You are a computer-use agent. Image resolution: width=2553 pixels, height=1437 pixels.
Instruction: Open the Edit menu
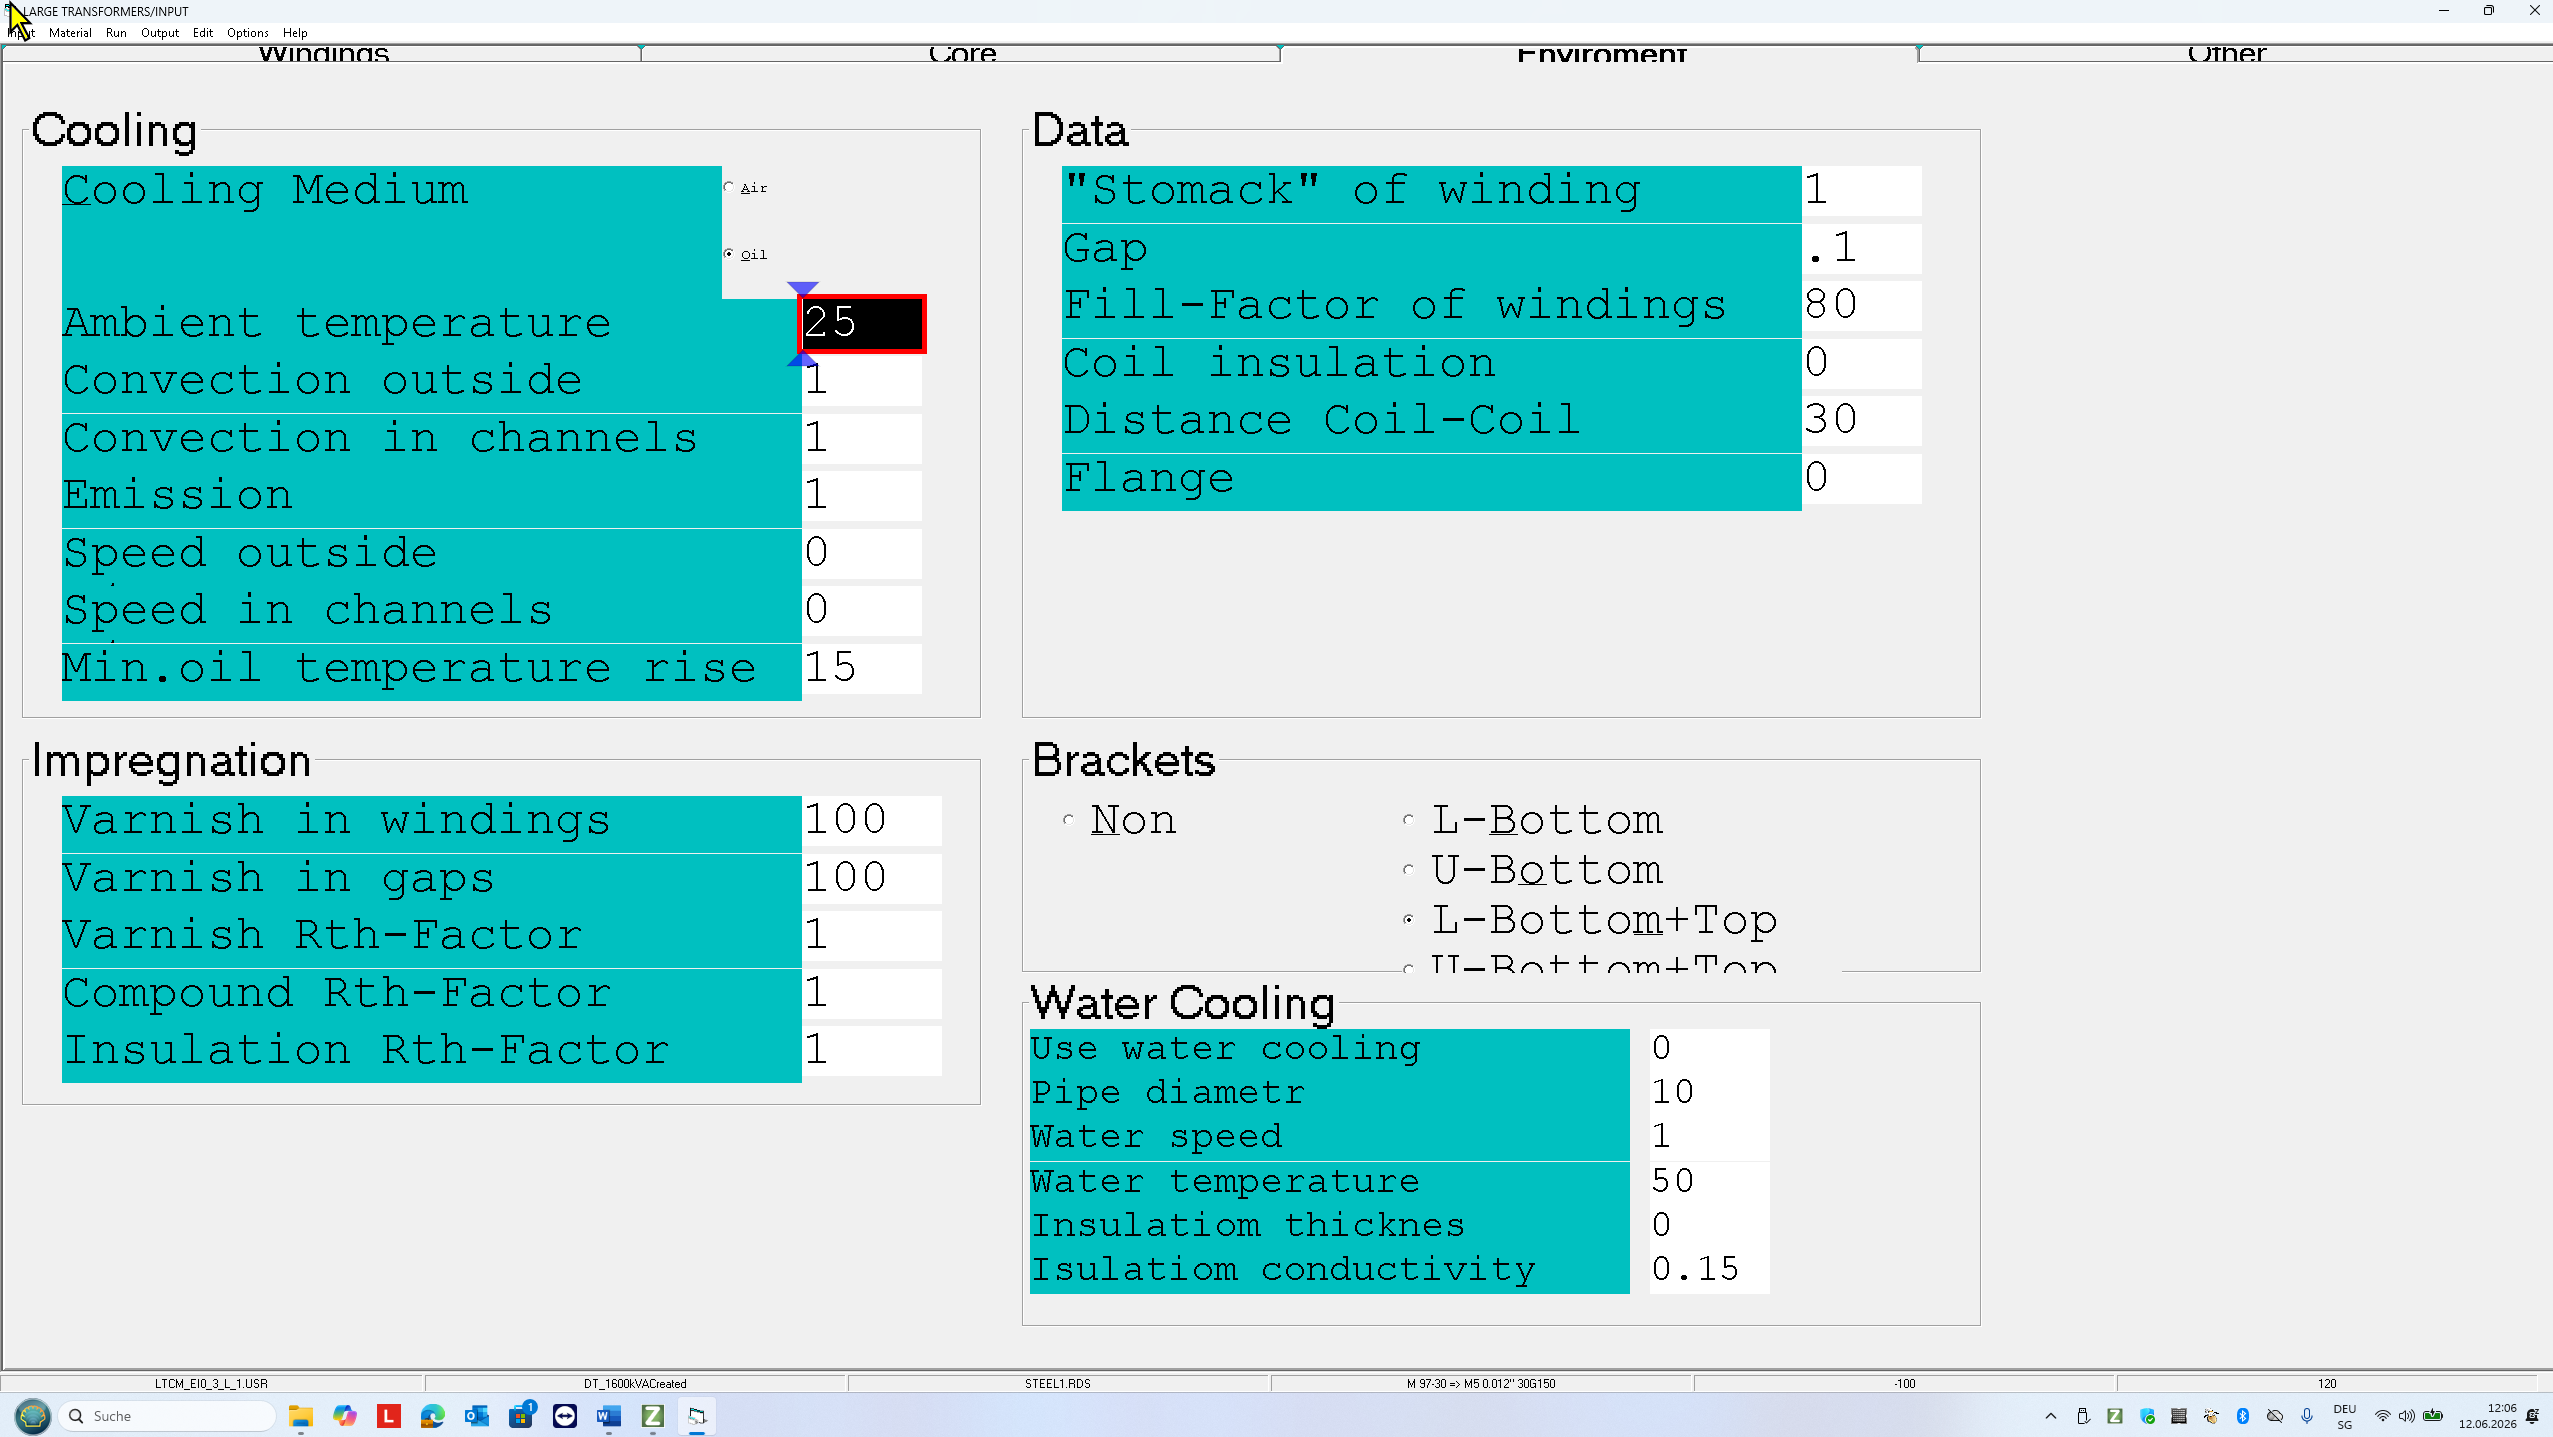point(203,33)
